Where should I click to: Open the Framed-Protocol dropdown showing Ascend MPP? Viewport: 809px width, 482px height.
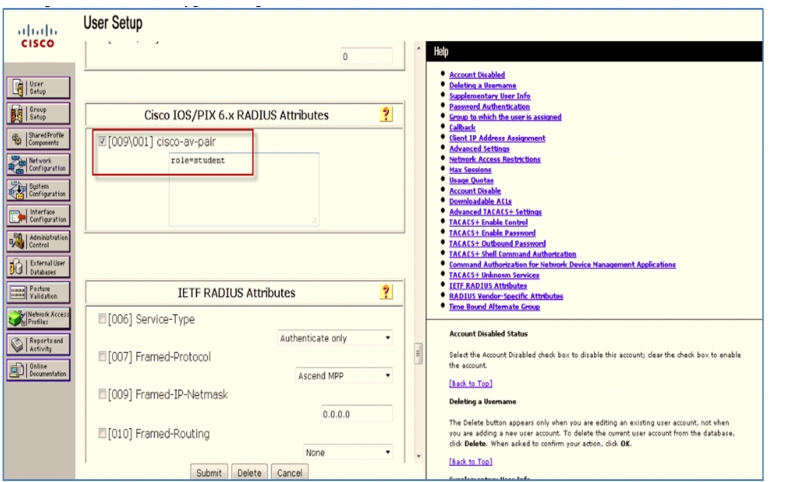pos(344,376)
